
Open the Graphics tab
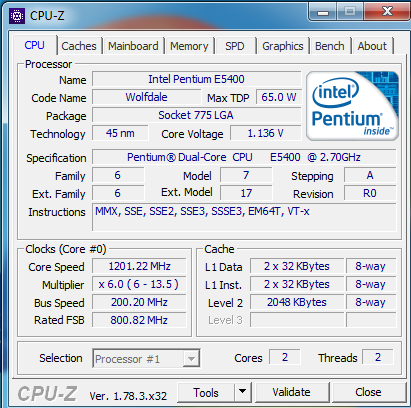click(283, 46)
